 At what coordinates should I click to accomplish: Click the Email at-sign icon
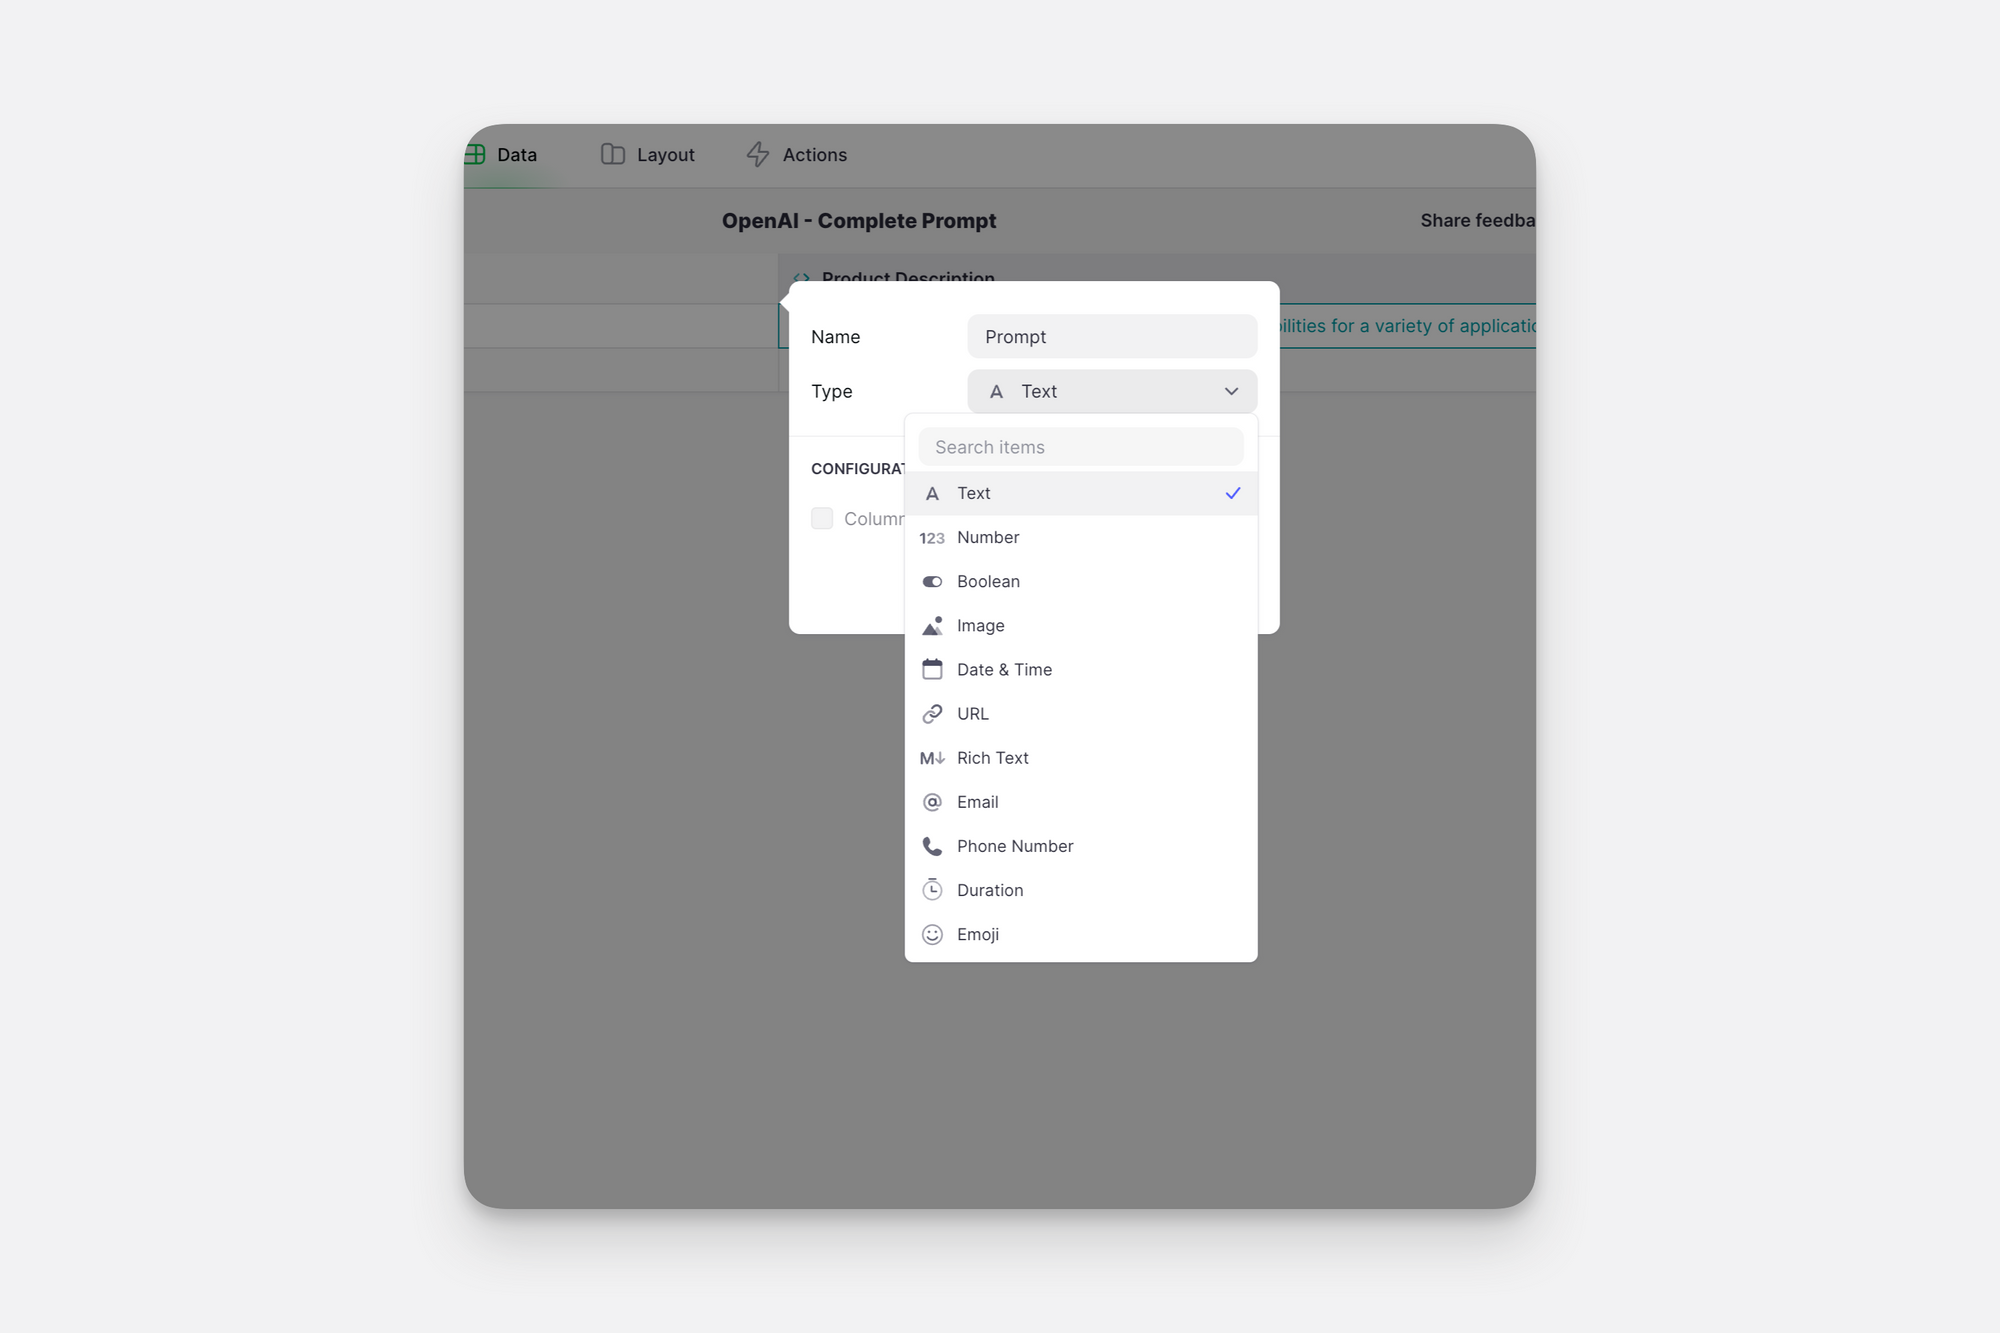pos(931,802)
